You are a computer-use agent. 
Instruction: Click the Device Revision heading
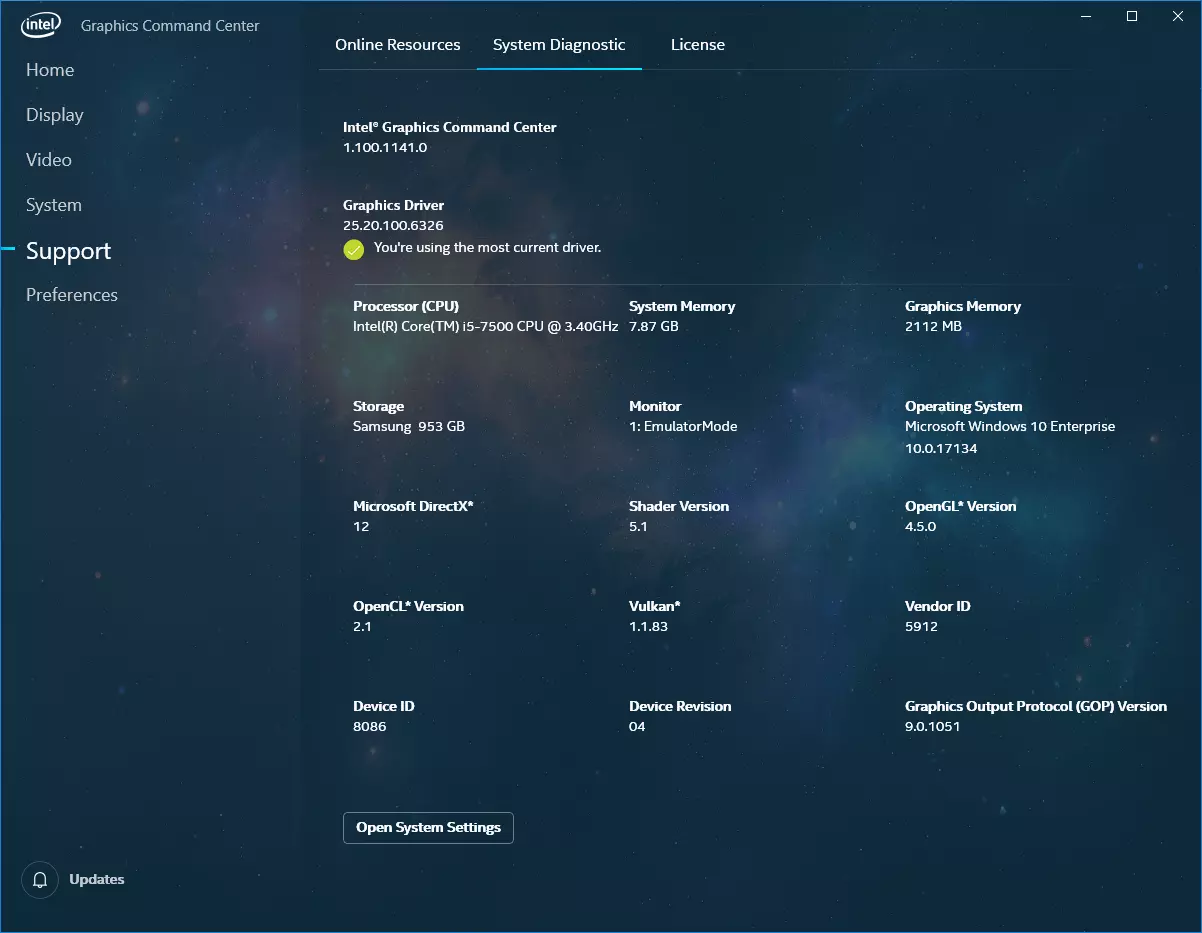(680, 706)
